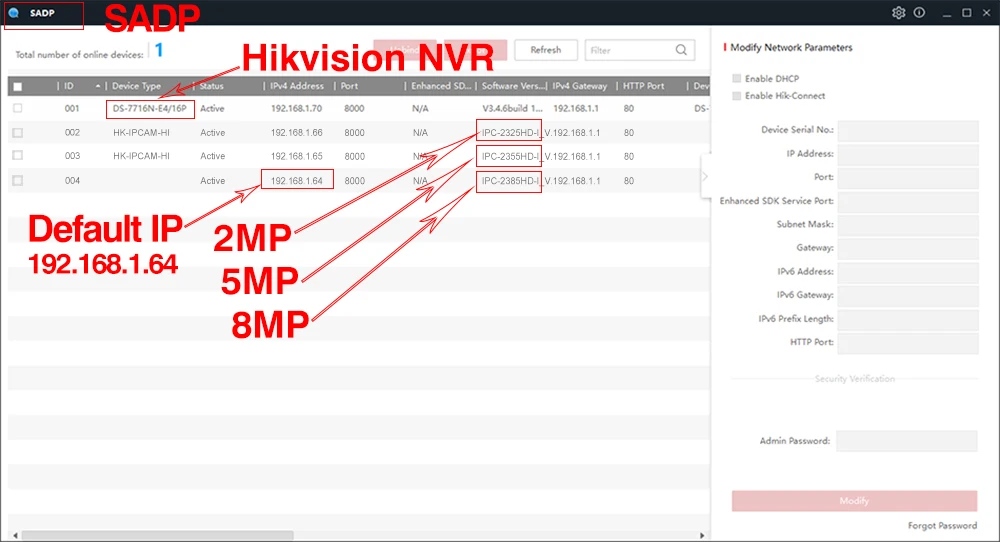Click the Modify button
The image size is (1000, 542).
pos(854,501)
